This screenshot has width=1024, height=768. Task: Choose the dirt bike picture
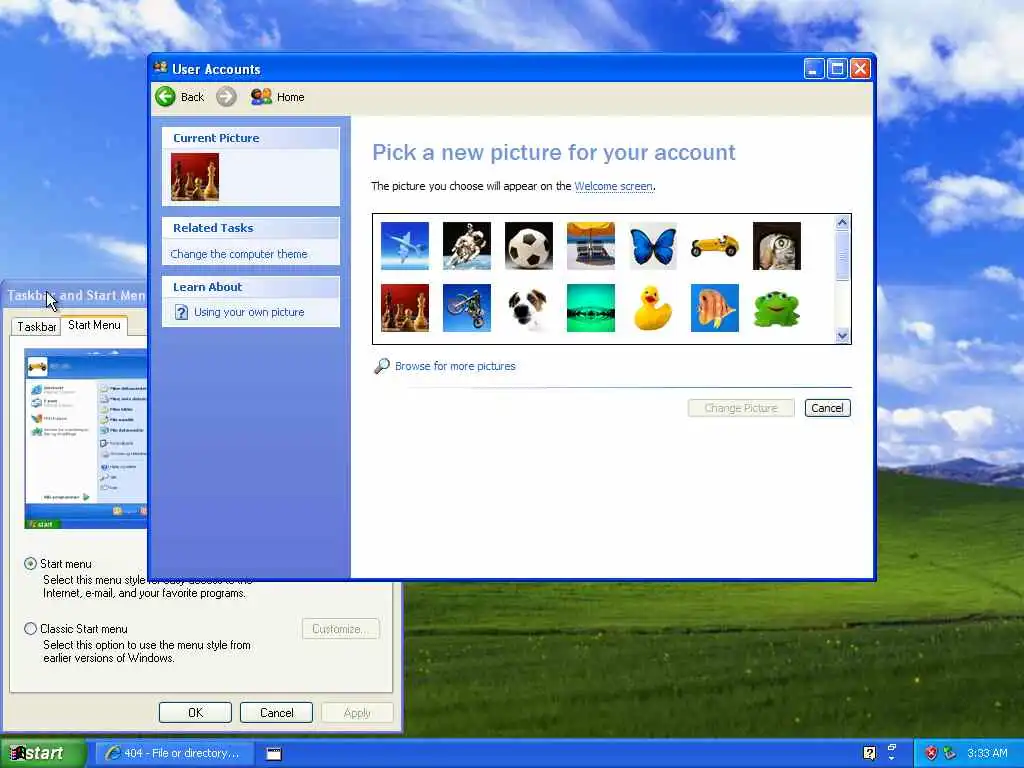[467, 308]
